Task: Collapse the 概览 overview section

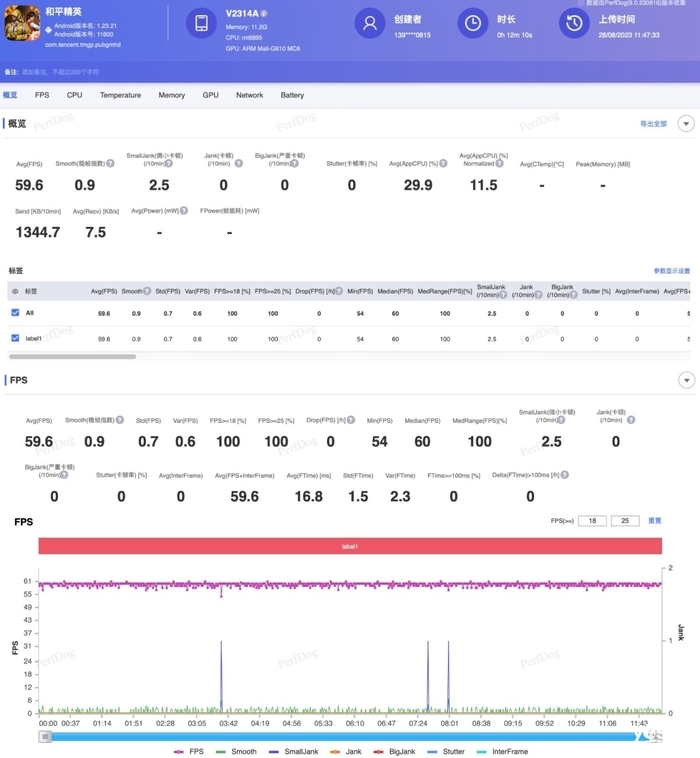Action: pos(686,124)
